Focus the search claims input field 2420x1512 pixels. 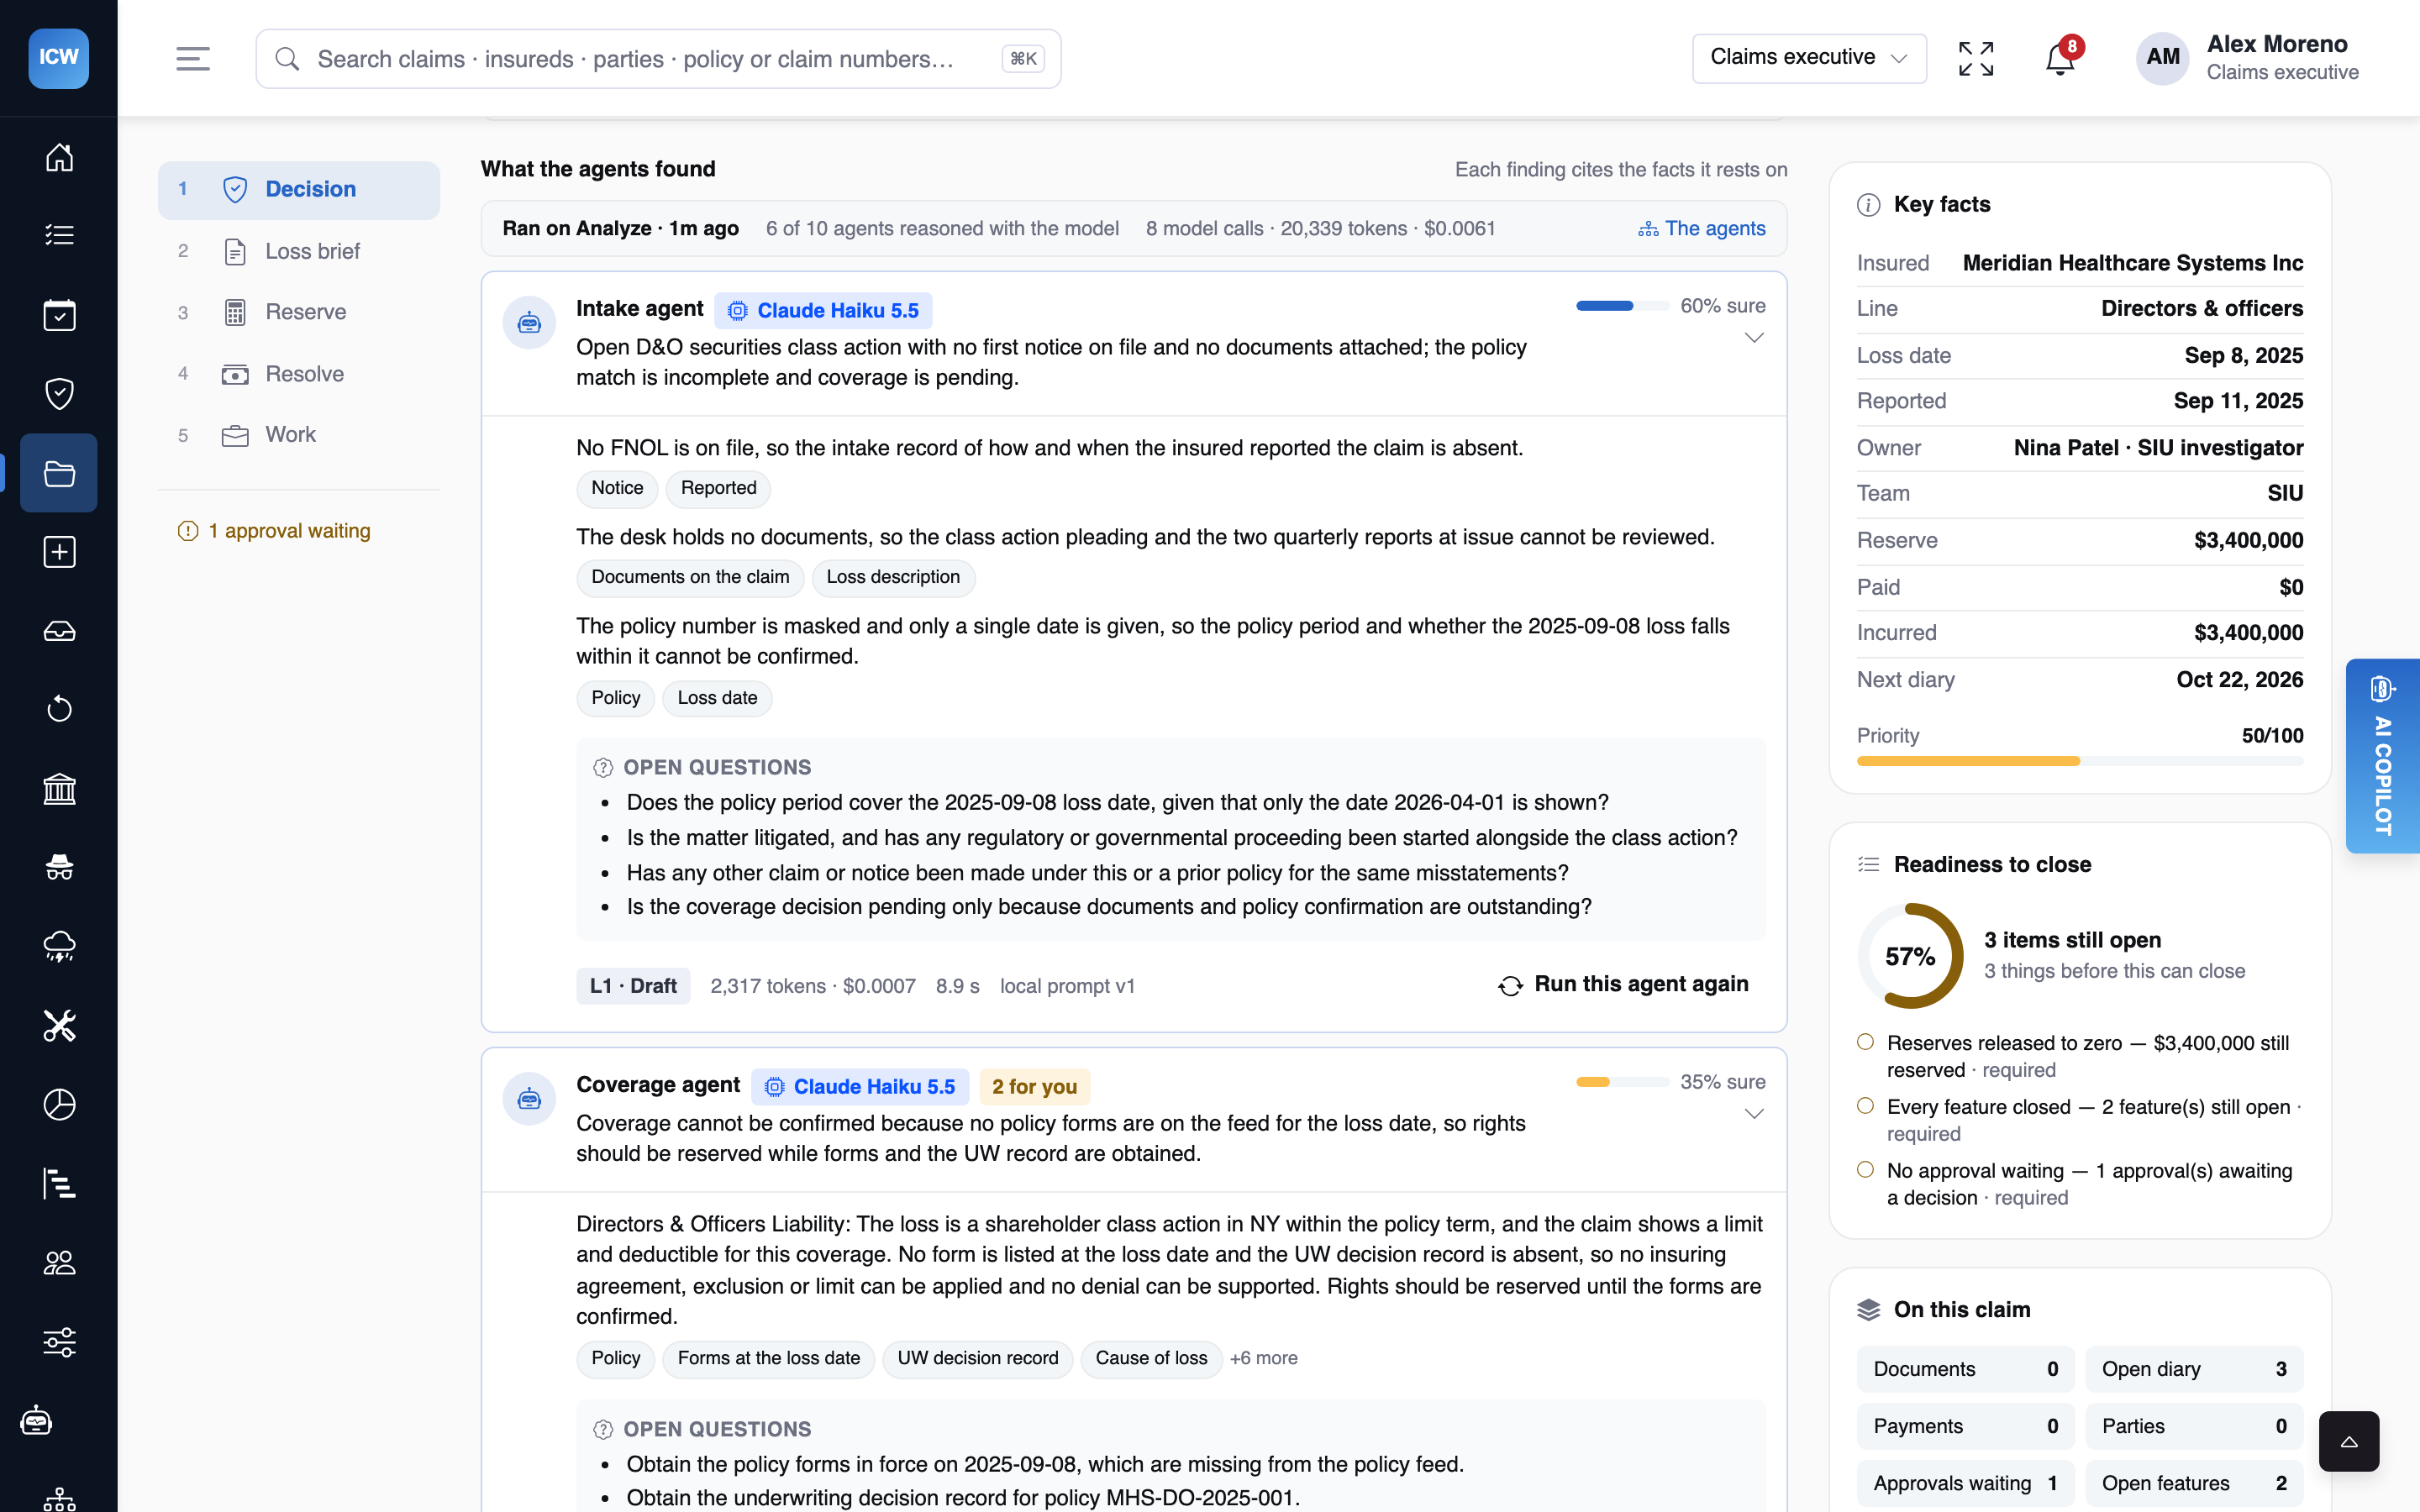[x=658, y=59]
